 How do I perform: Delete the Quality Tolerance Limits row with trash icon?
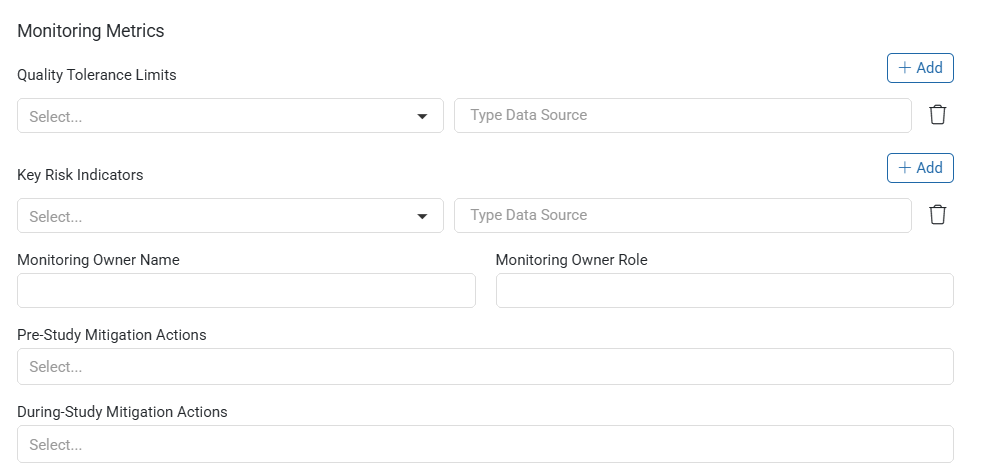(937, 115)
